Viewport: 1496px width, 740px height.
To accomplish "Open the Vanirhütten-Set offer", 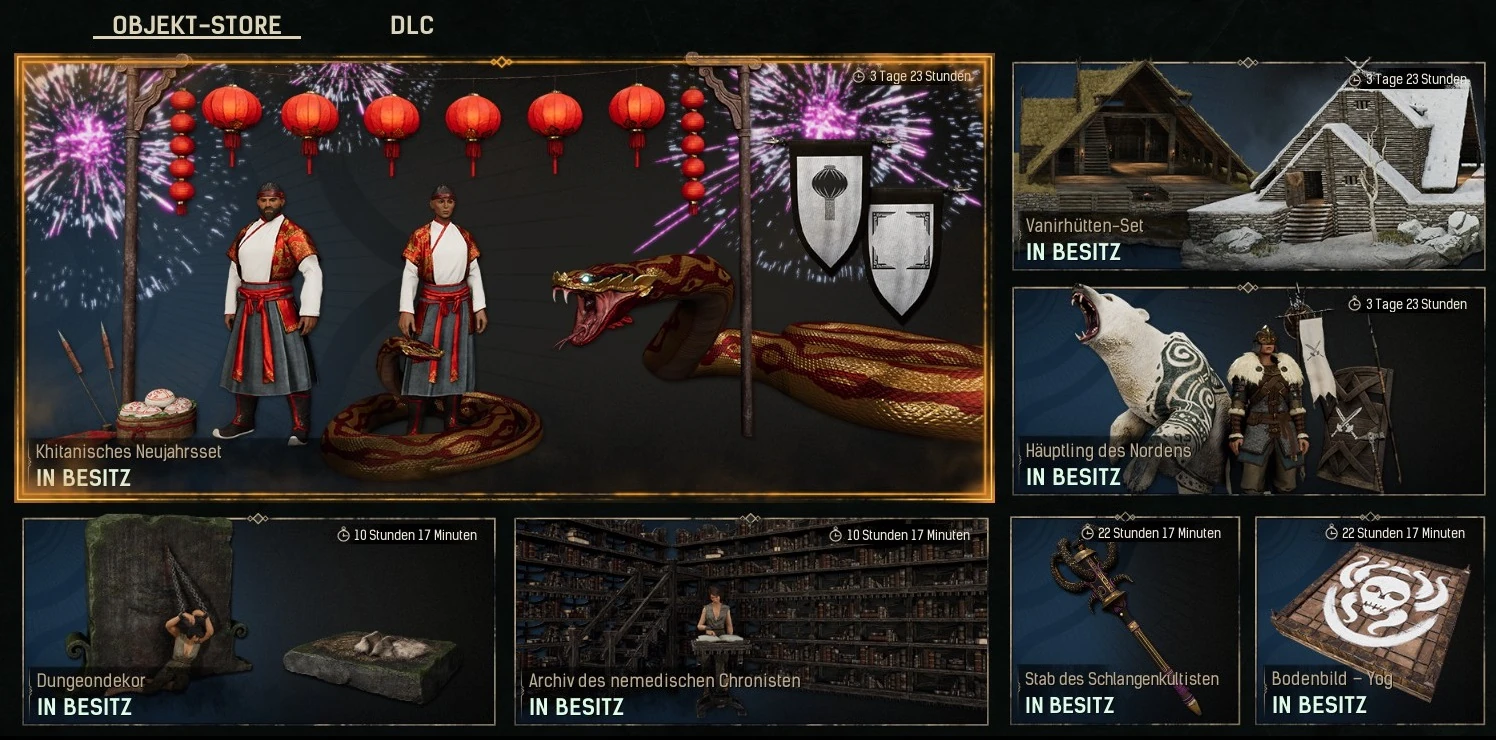I will (x=1248, y=166).
